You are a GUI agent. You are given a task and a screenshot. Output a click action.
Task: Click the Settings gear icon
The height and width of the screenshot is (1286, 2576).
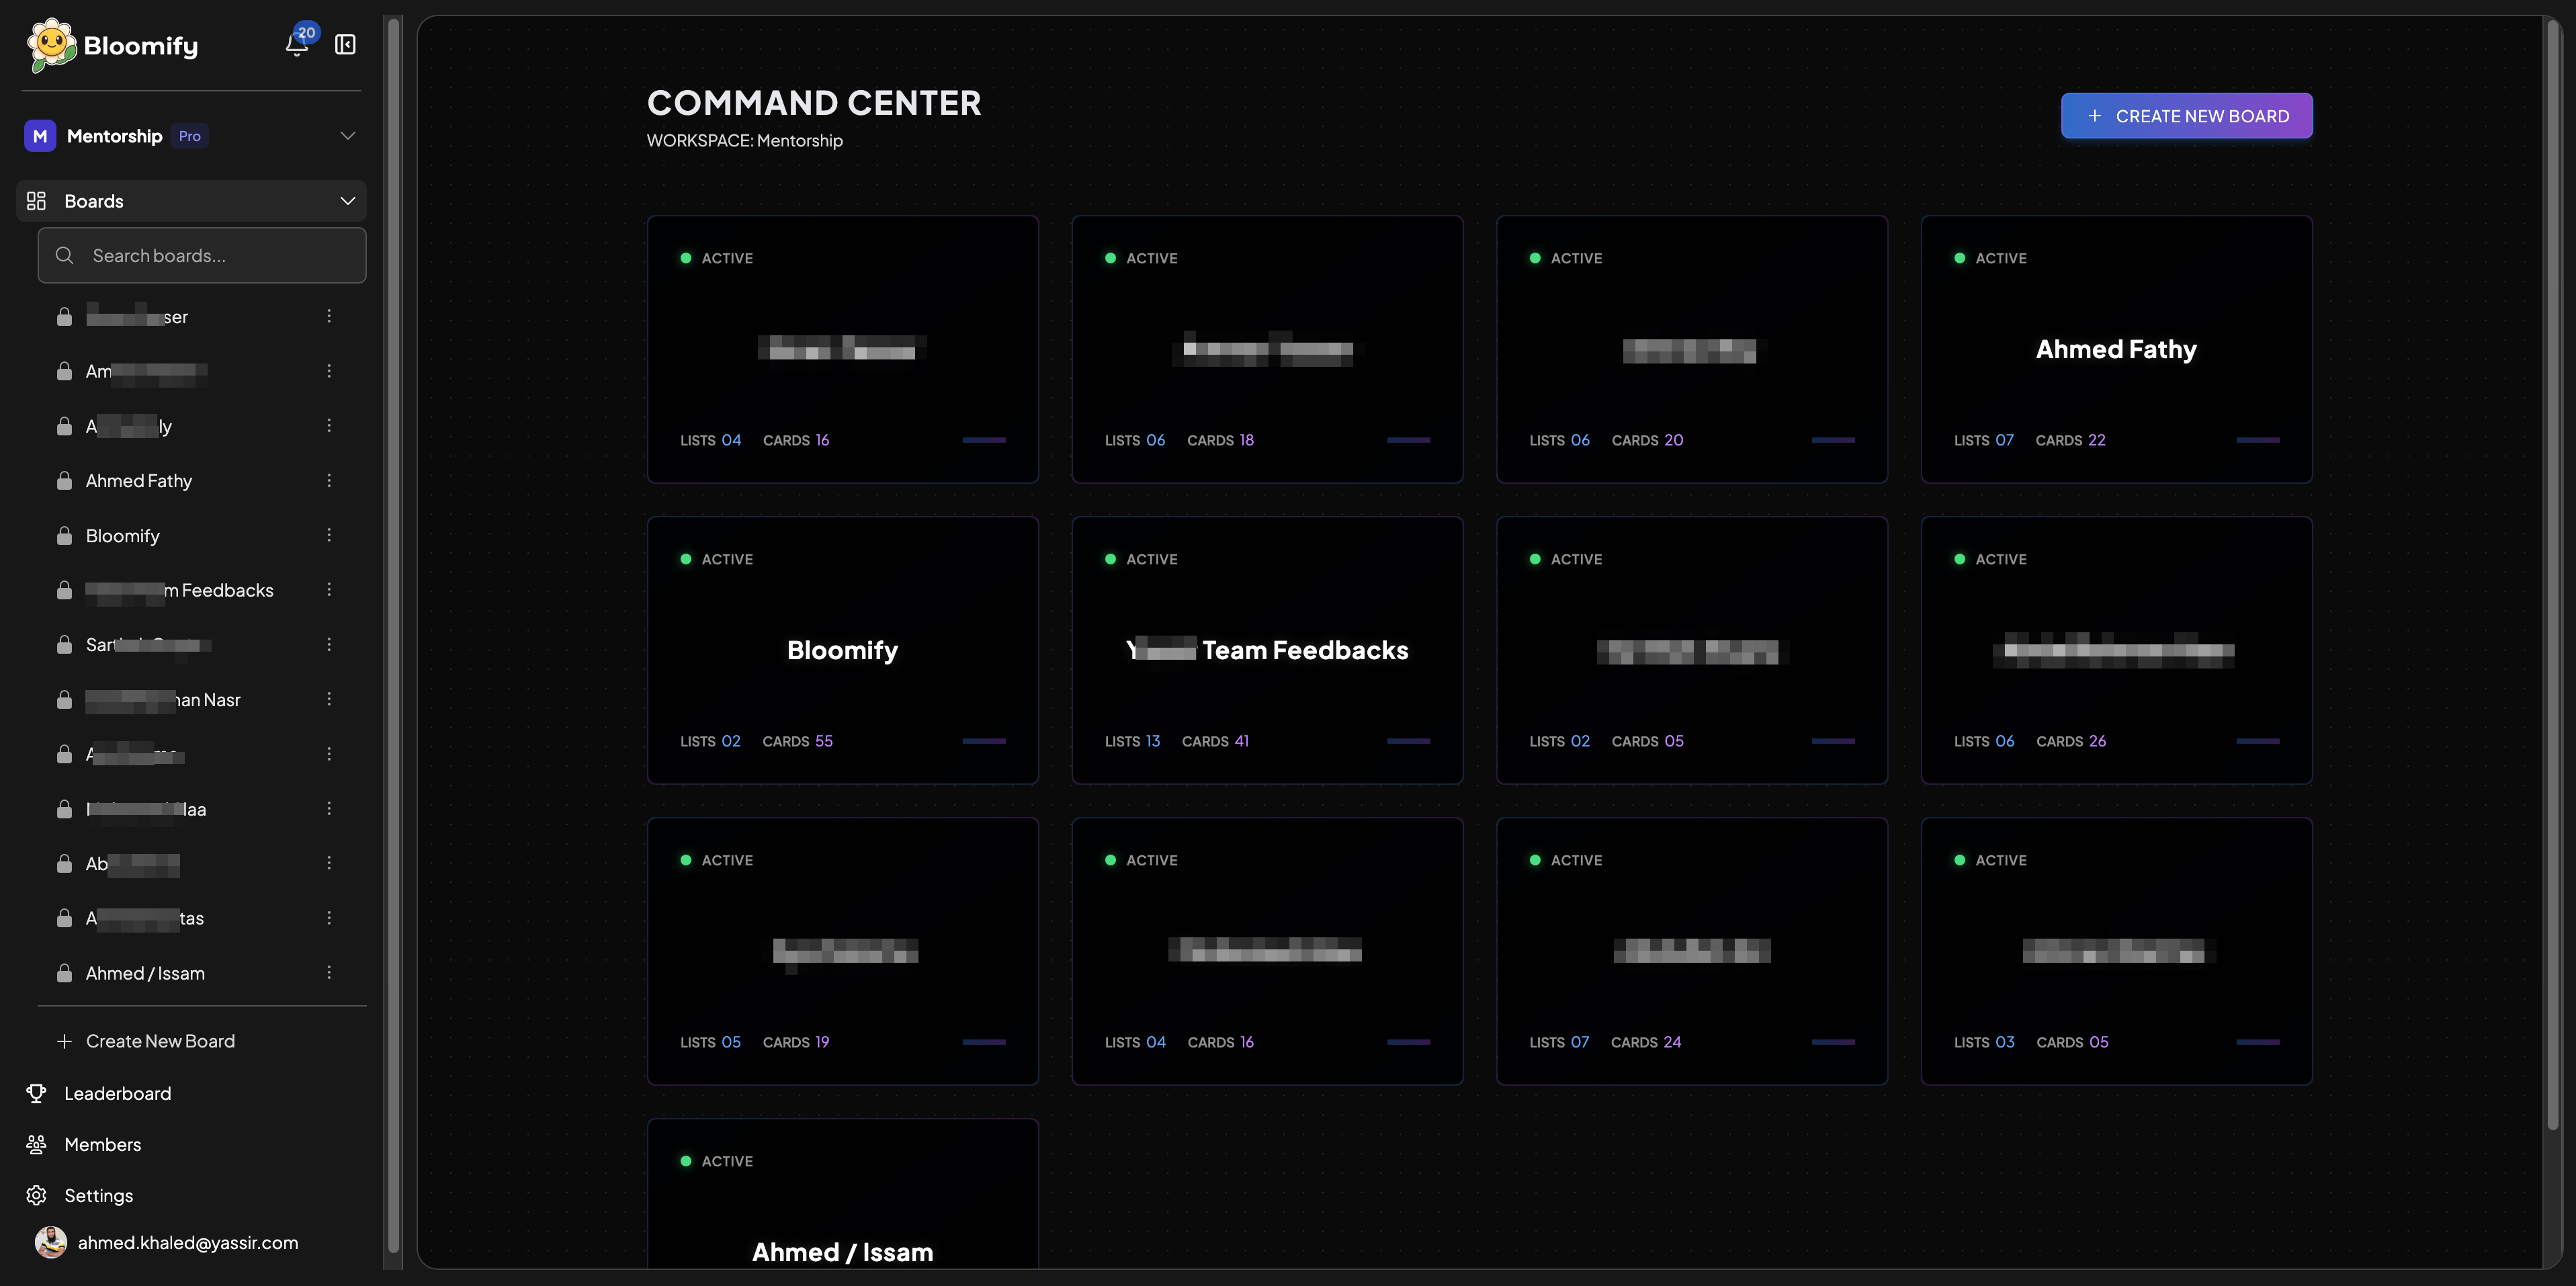coord(37,1195)
